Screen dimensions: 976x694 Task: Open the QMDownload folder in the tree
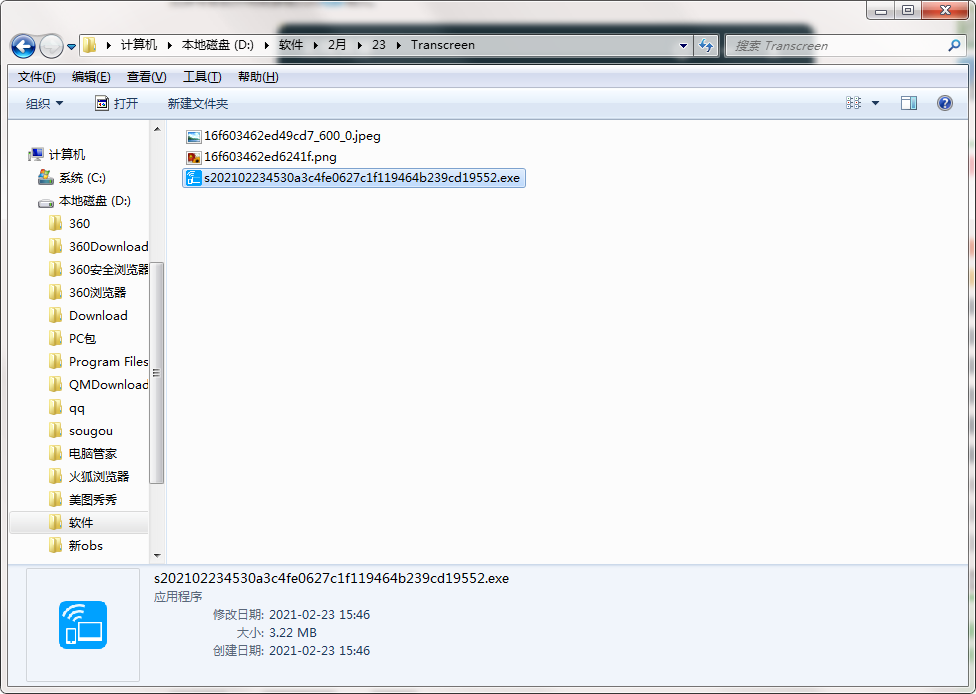108,385
